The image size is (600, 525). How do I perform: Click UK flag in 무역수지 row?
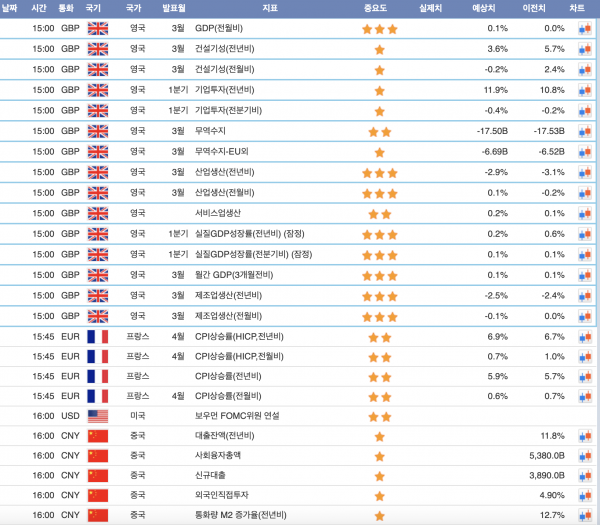click(98, 131)
